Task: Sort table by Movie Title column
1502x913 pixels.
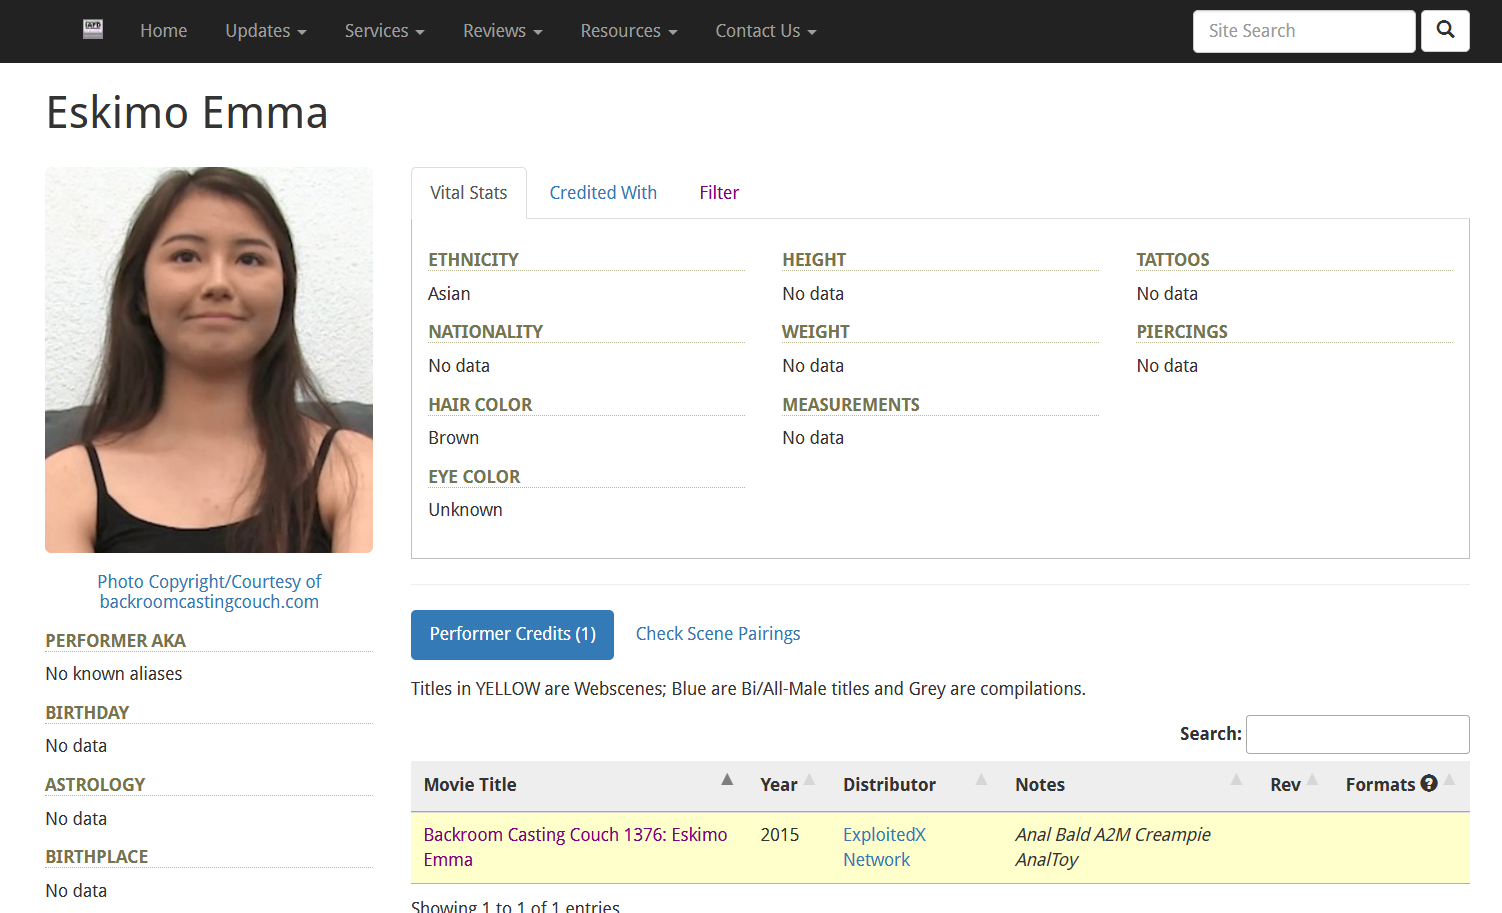Action: [579, 785]
